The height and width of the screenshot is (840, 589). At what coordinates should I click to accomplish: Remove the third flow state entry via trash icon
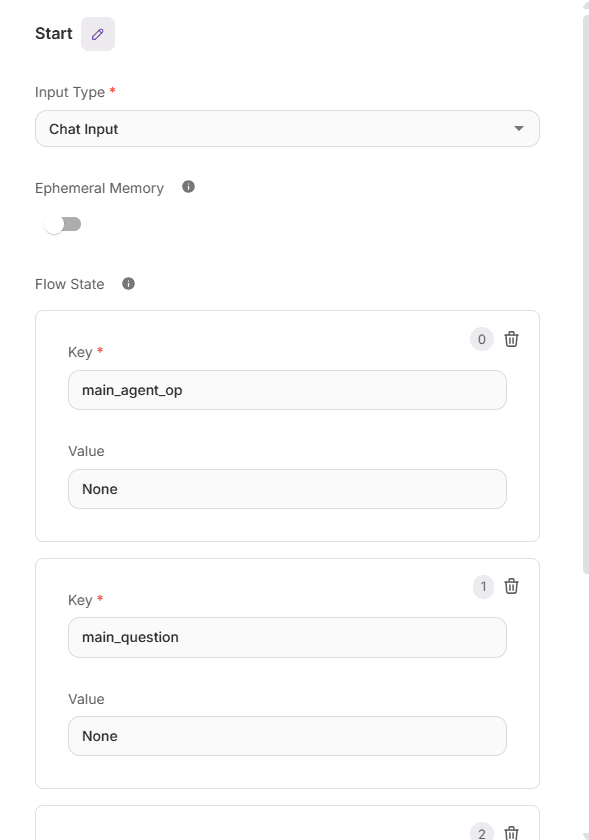(x=511, y=832)
